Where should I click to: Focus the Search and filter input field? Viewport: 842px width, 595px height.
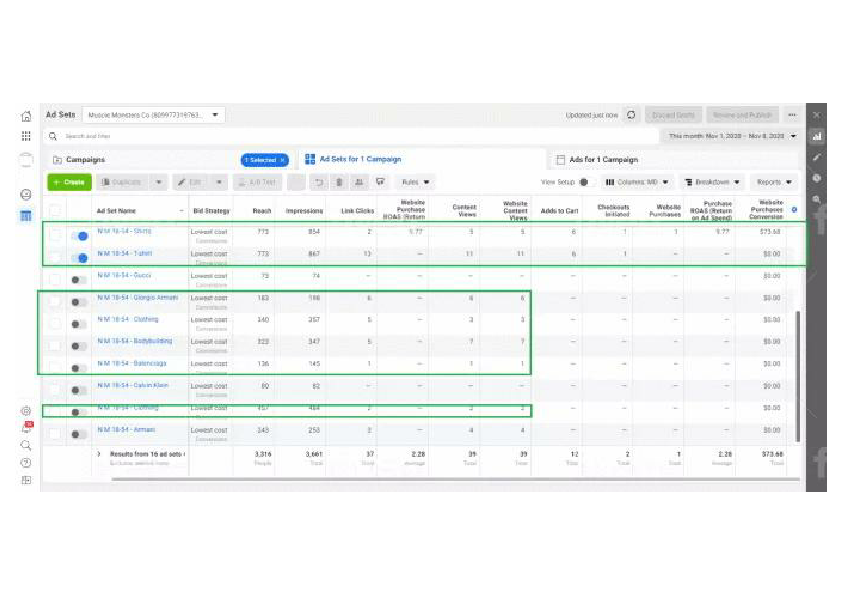(352, 136)
